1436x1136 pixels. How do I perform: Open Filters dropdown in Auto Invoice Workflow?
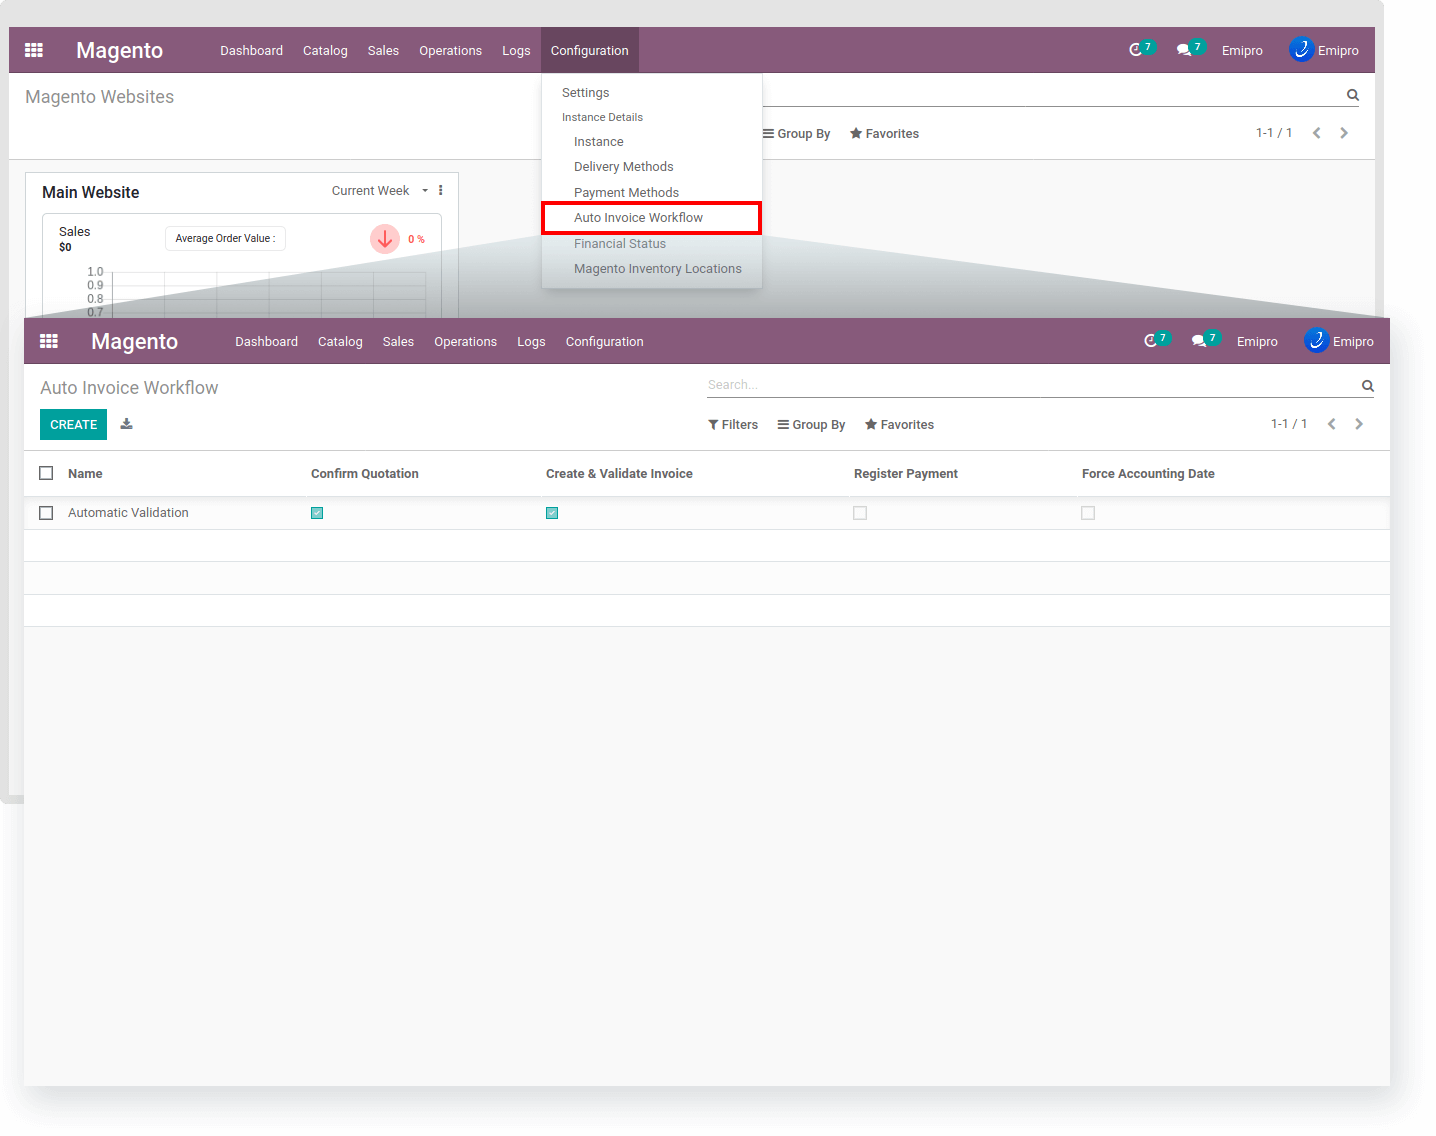pos(733,425)
